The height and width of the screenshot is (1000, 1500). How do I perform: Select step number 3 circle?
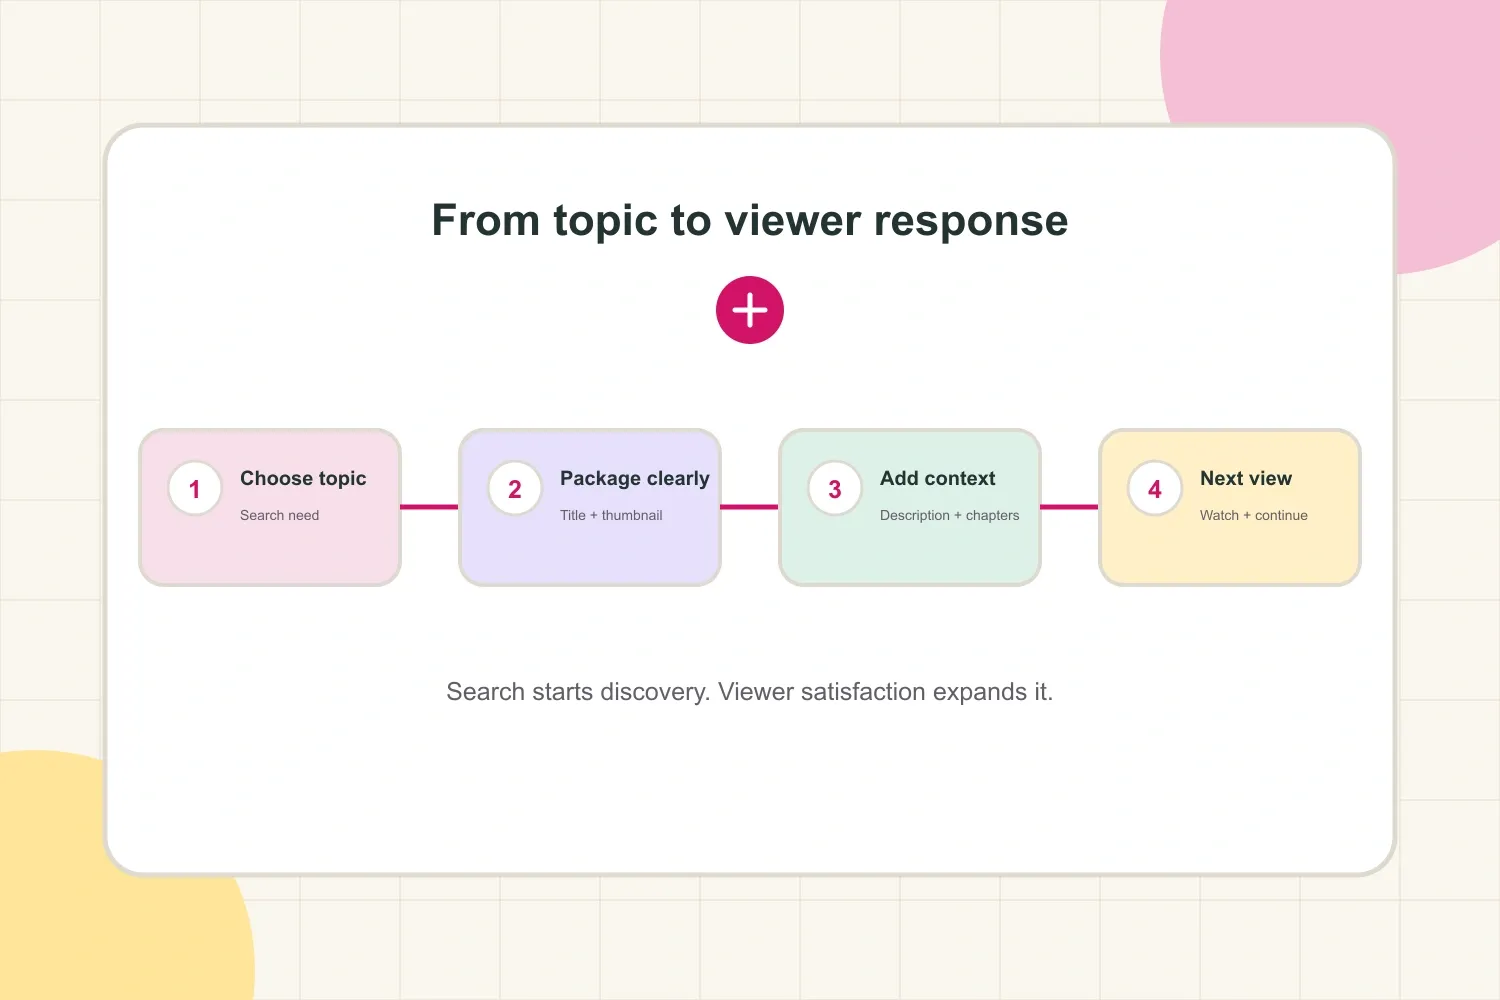coord(835,489)
